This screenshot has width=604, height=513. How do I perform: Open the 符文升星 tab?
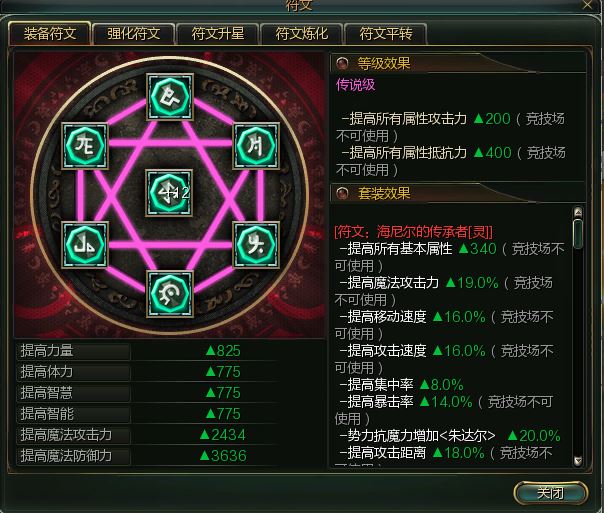point(218,34)
